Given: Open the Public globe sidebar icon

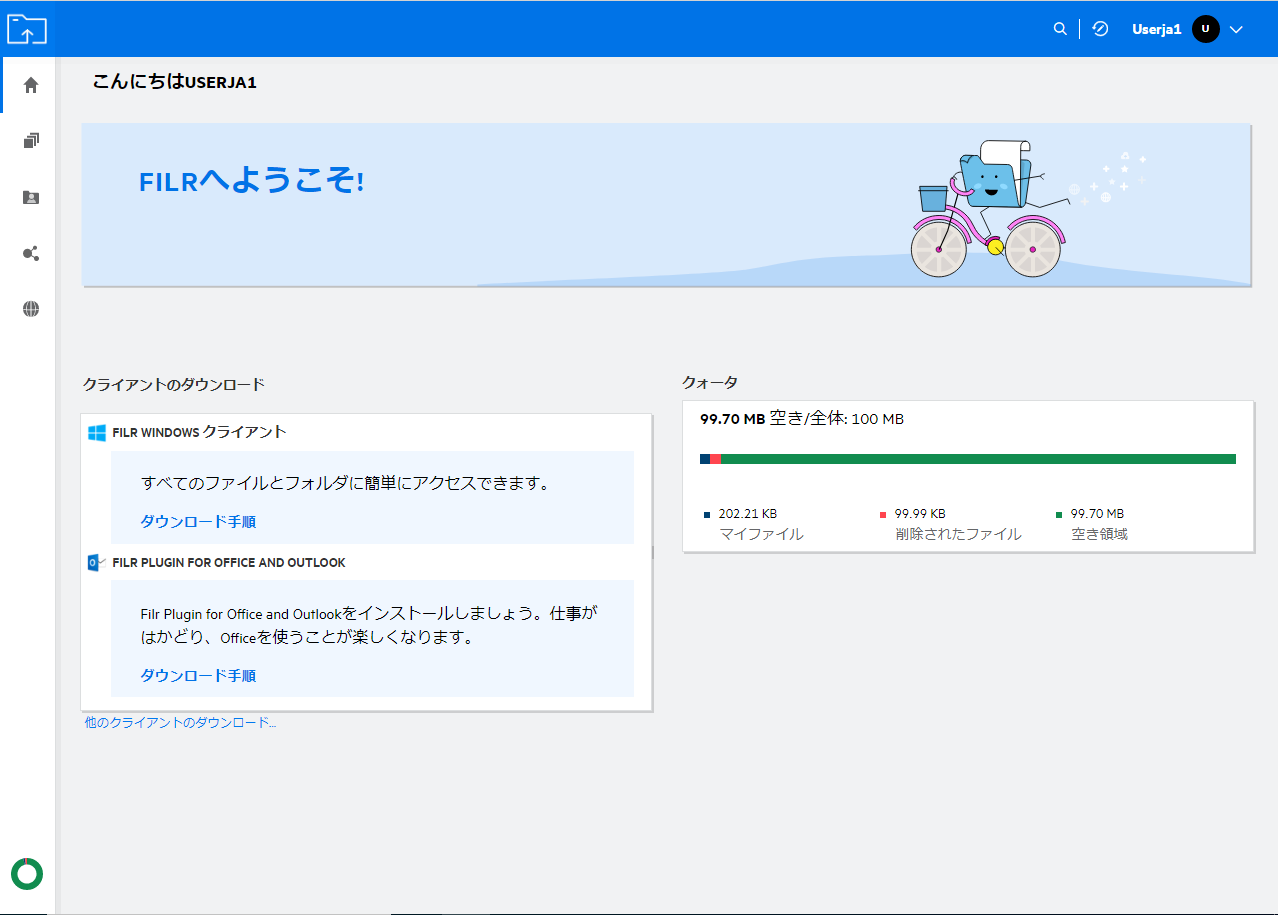Looking at the screenshot, I should pyautogui.click(x=31, y=309).
